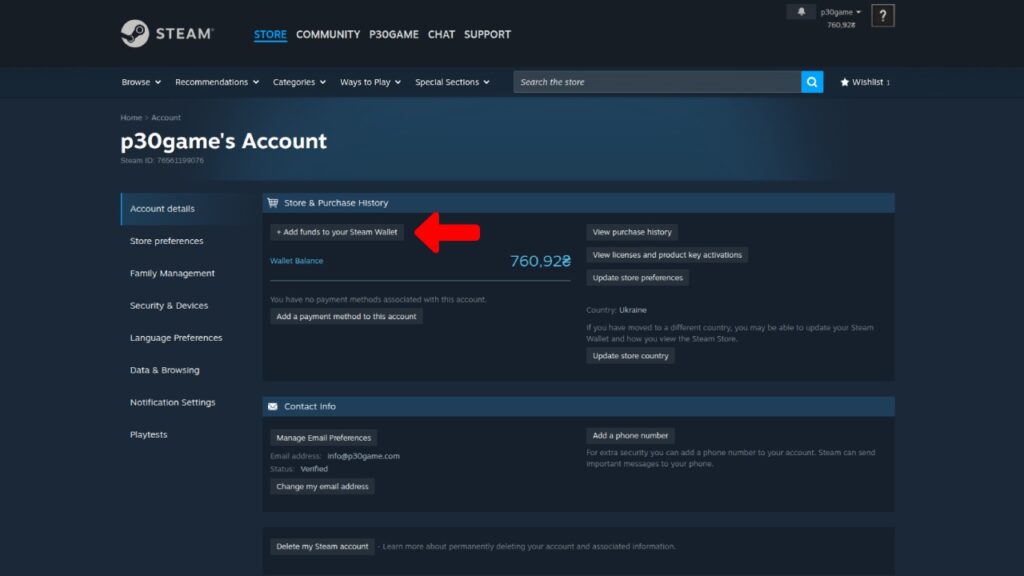Click the shopping cart icon in Store & Purchase History

coord(273,203)
